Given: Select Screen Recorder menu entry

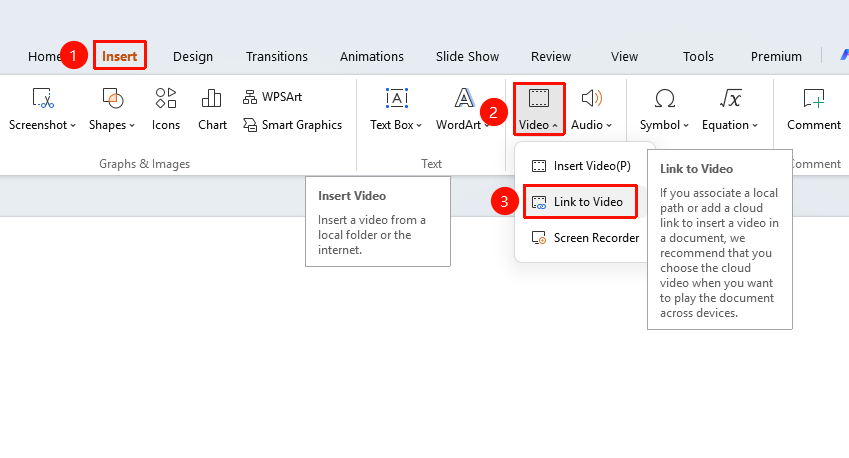Looking at the screenshot, I should click(585, 238).
